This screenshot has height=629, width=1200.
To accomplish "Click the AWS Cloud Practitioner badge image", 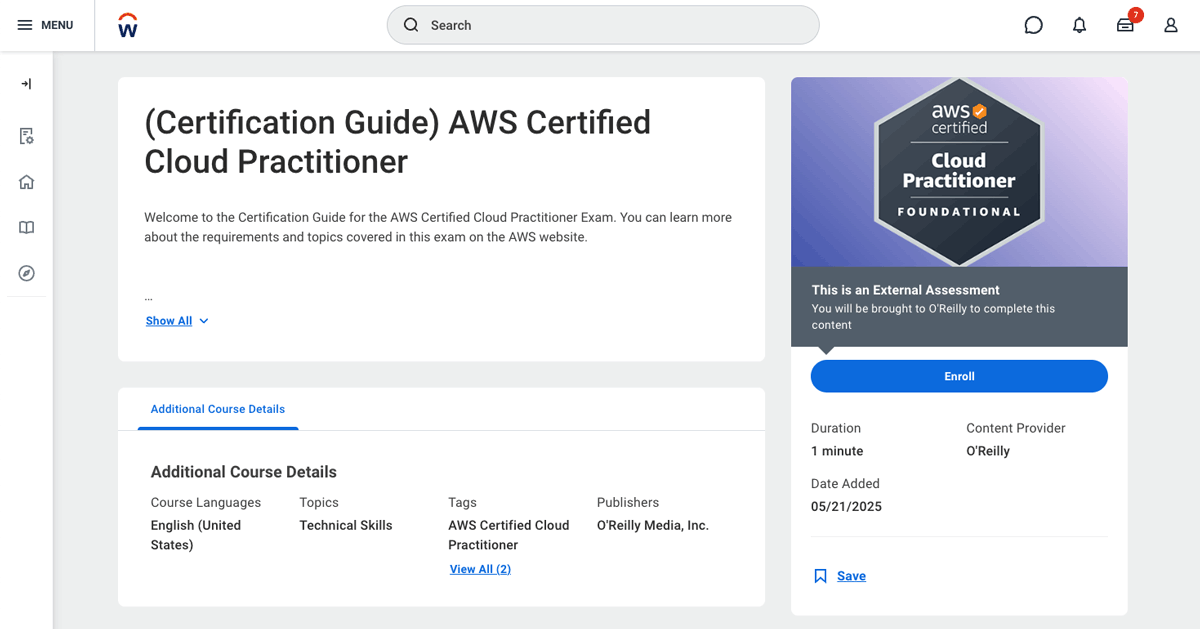I will [959, 172].
